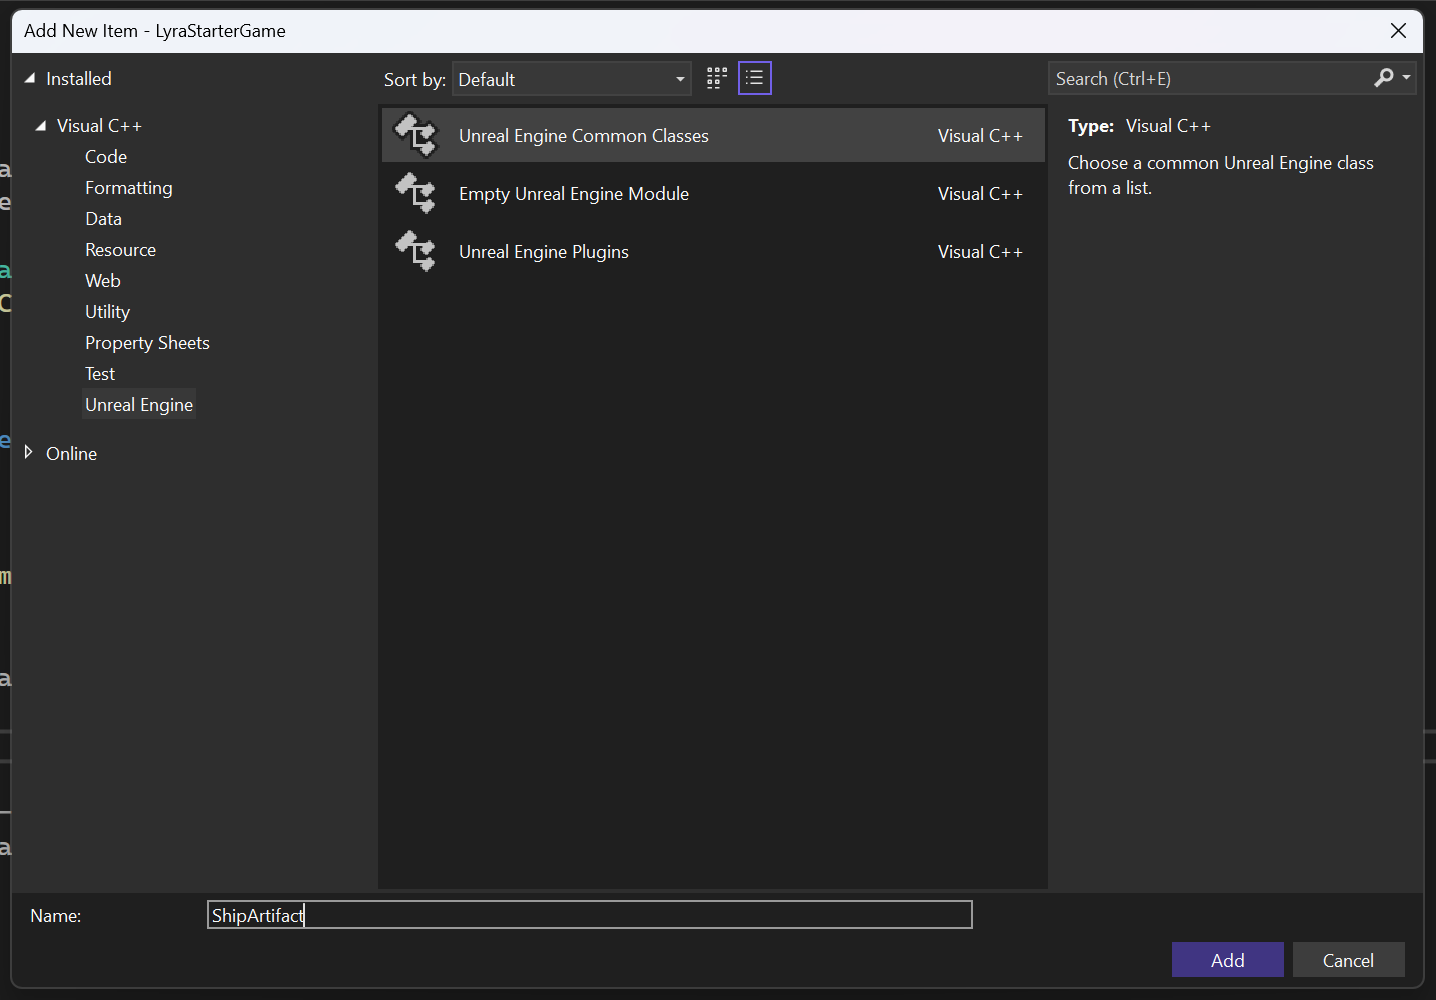Click the Installed tree label

[79, 79]
